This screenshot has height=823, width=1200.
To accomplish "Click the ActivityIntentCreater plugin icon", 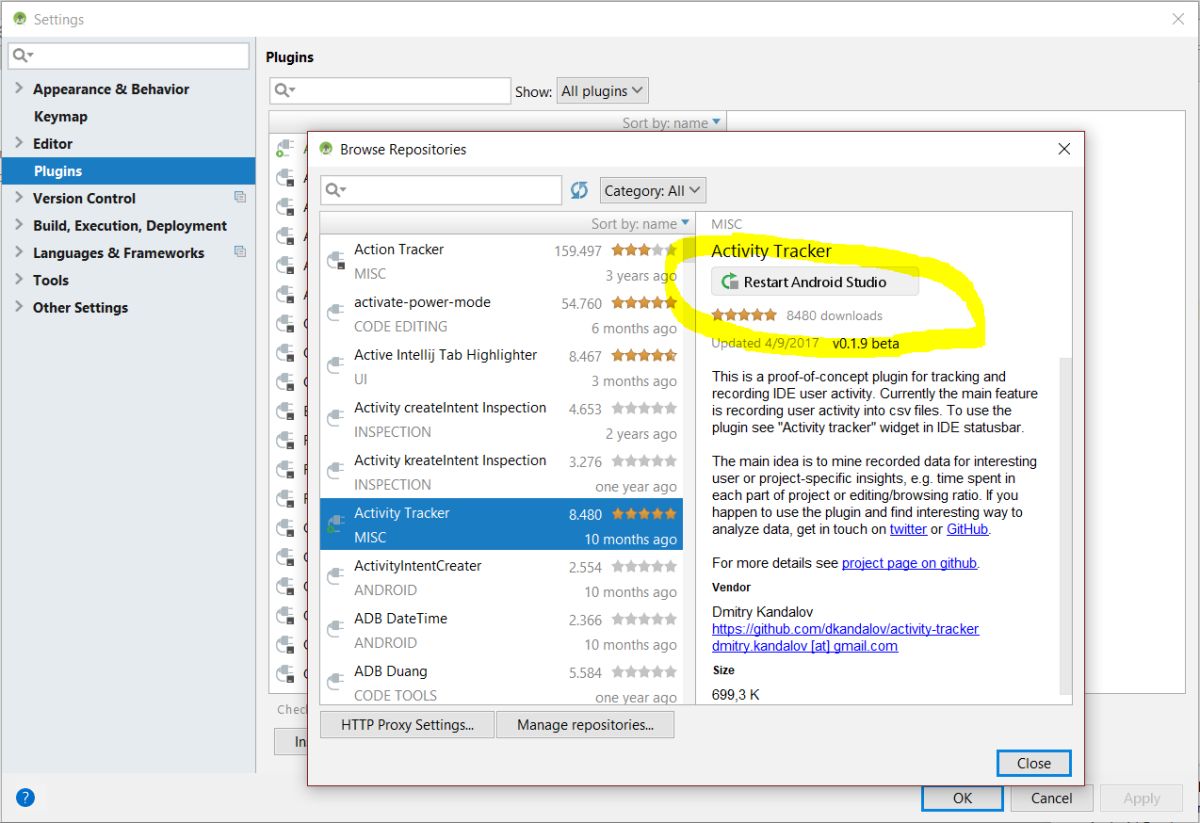I will click(337, 578).
